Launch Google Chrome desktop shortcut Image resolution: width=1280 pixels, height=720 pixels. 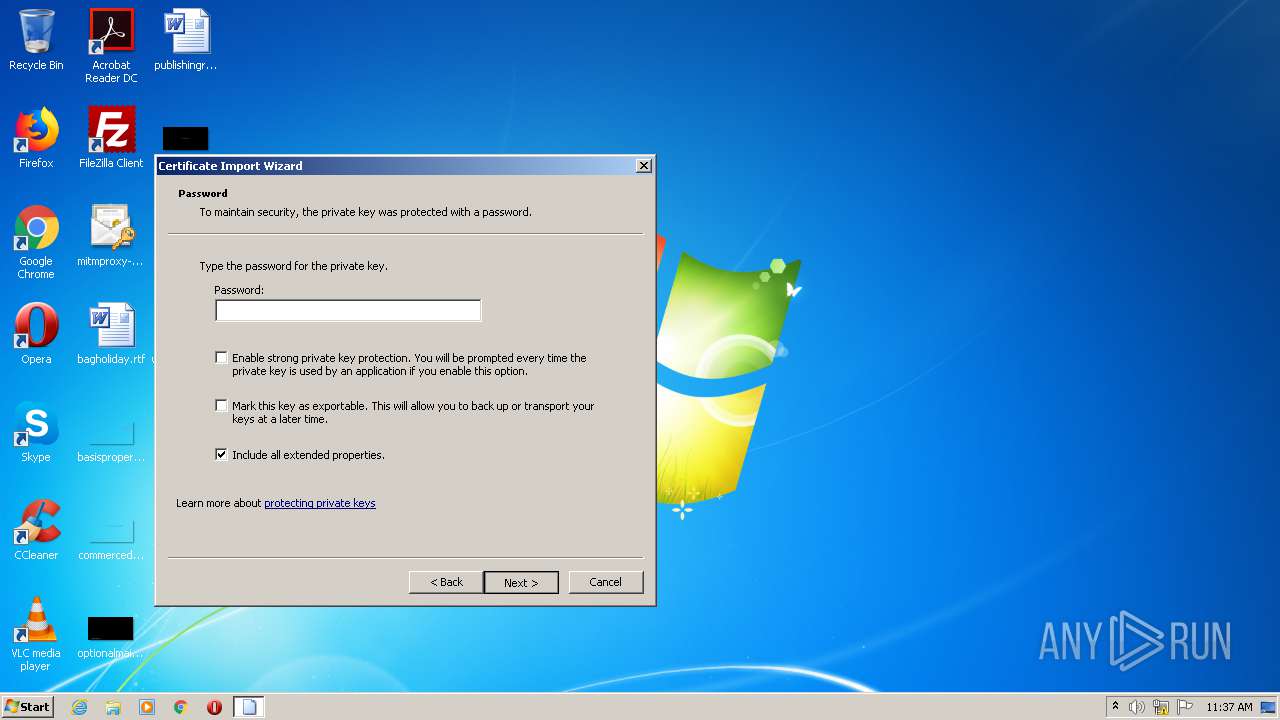36,242
